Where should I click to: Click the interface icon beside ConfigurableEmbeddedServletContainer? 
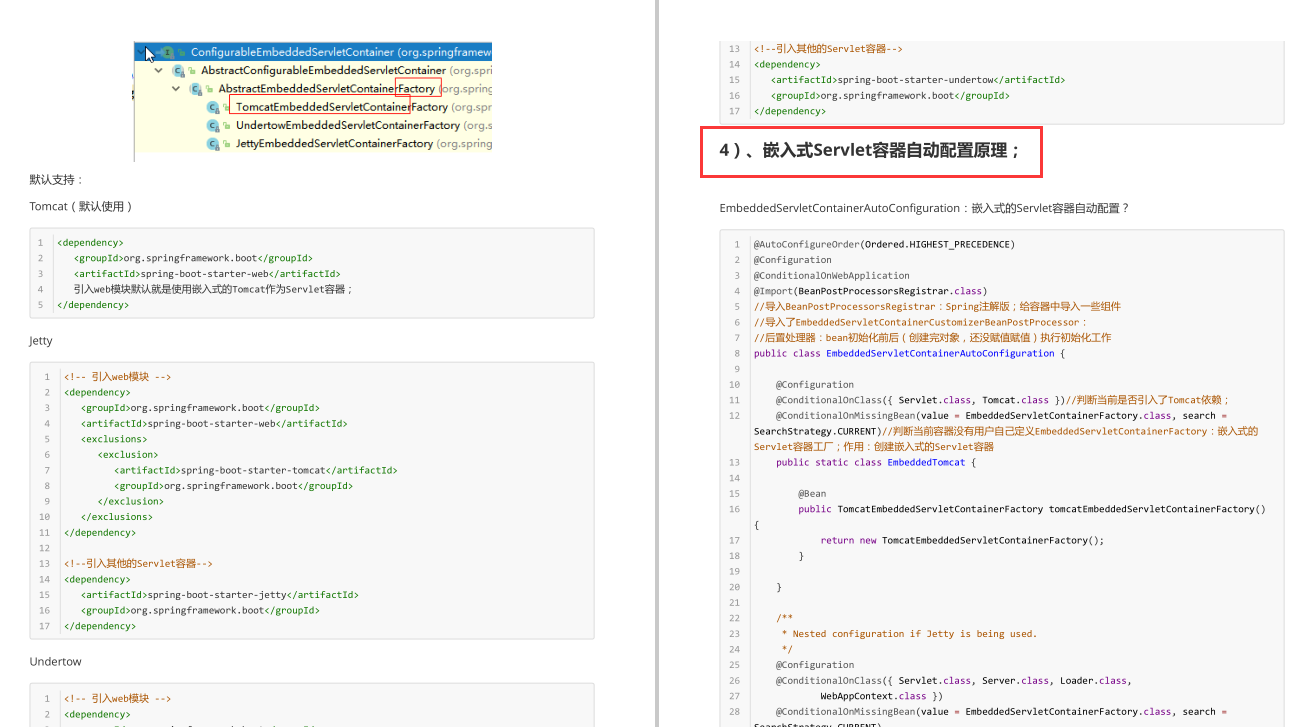pyautogui.click(x=167, y=52)
